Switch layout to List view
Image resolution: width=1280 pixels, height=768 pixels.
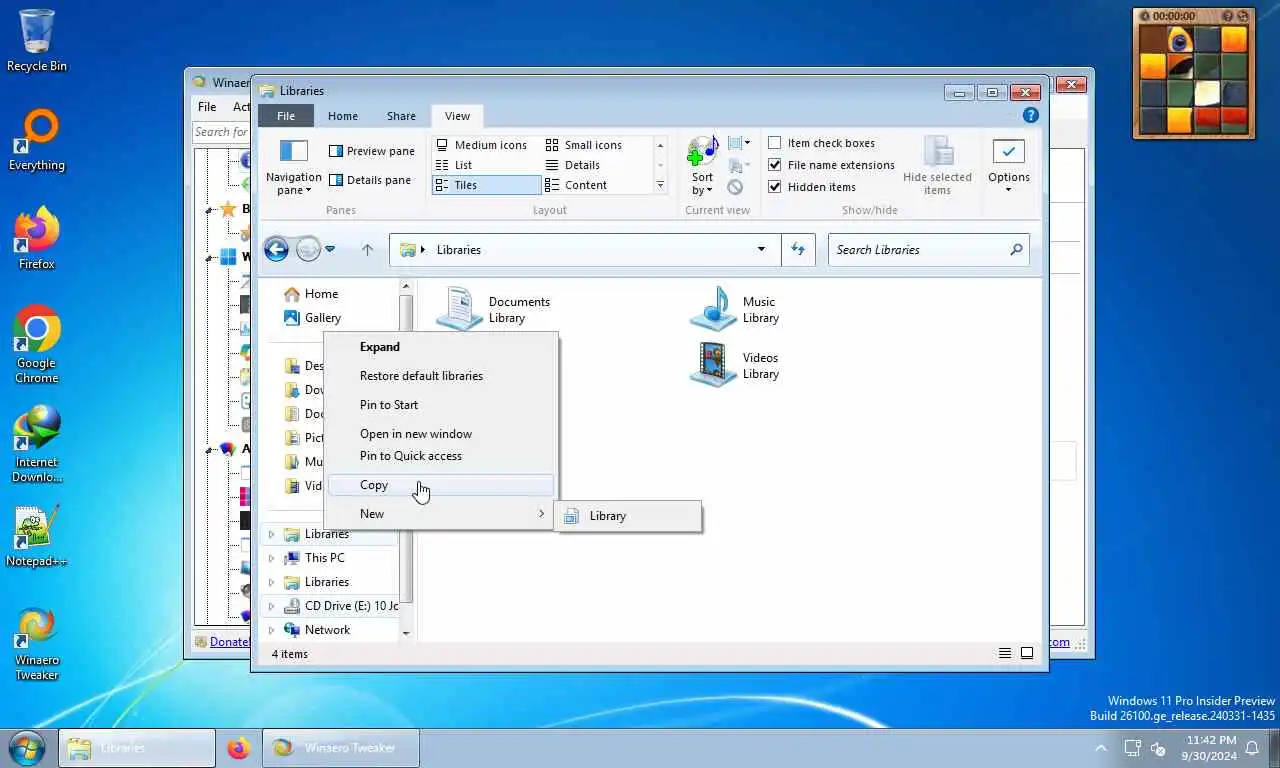[x=453, y=165]
